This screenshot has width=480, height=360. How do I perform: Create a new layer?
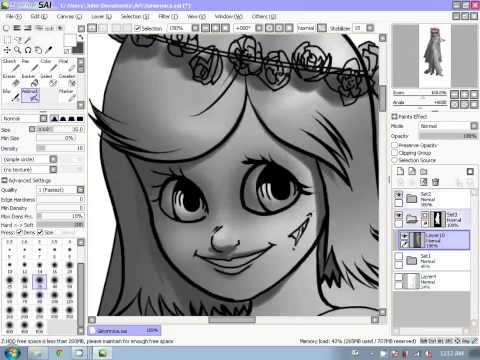400,171
